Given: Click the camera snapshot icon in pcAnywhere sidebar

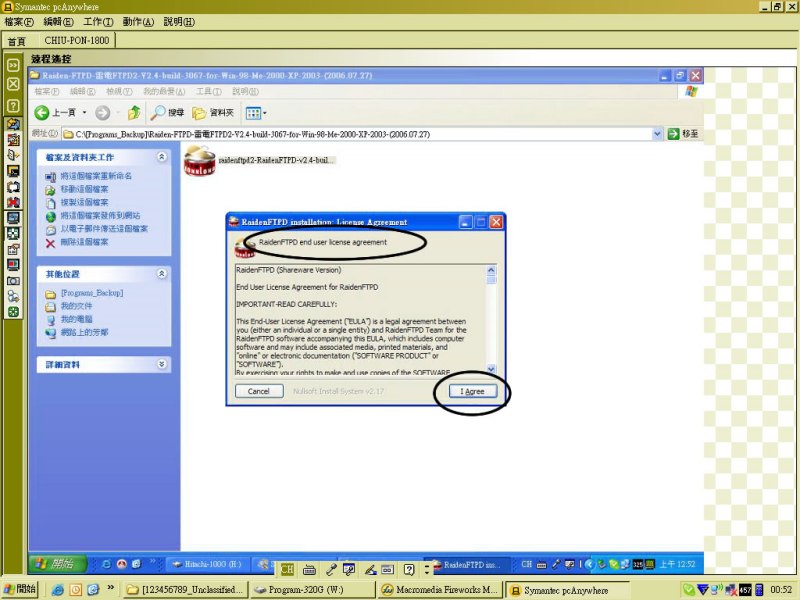Looking at the screenshot, I should tap(13, 281).
